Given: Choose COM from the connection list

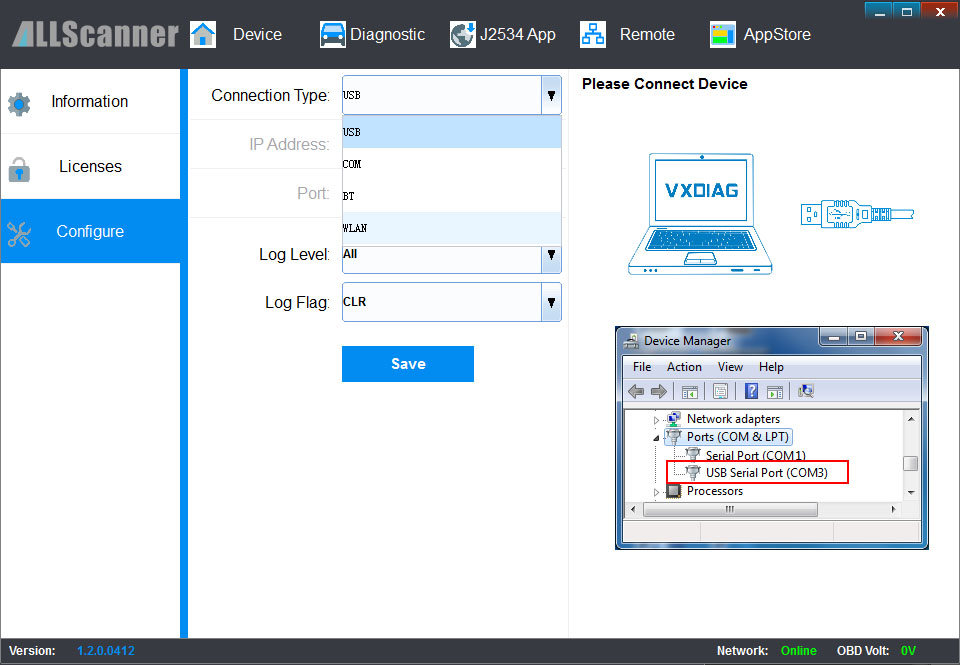Looking at the screenshot, I should tap(452, 164).
